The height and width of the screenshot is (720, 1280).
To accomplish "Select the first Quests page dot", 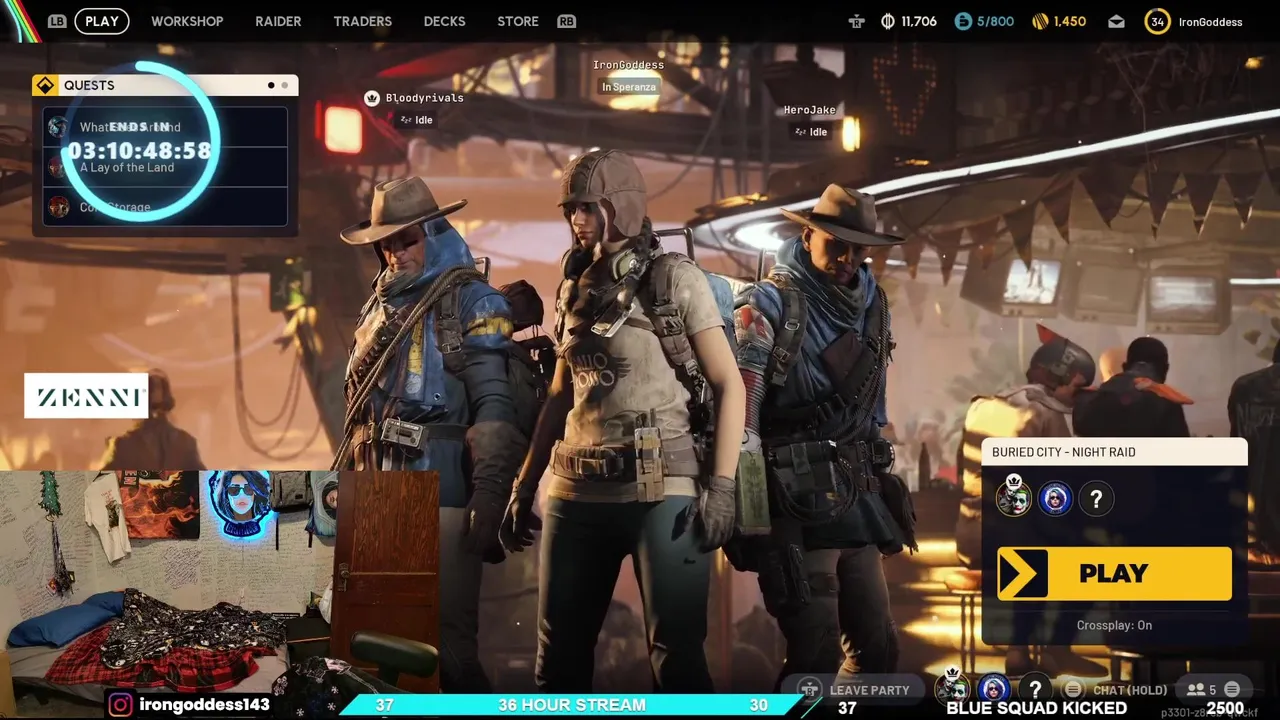I will (x=271, y=85).
